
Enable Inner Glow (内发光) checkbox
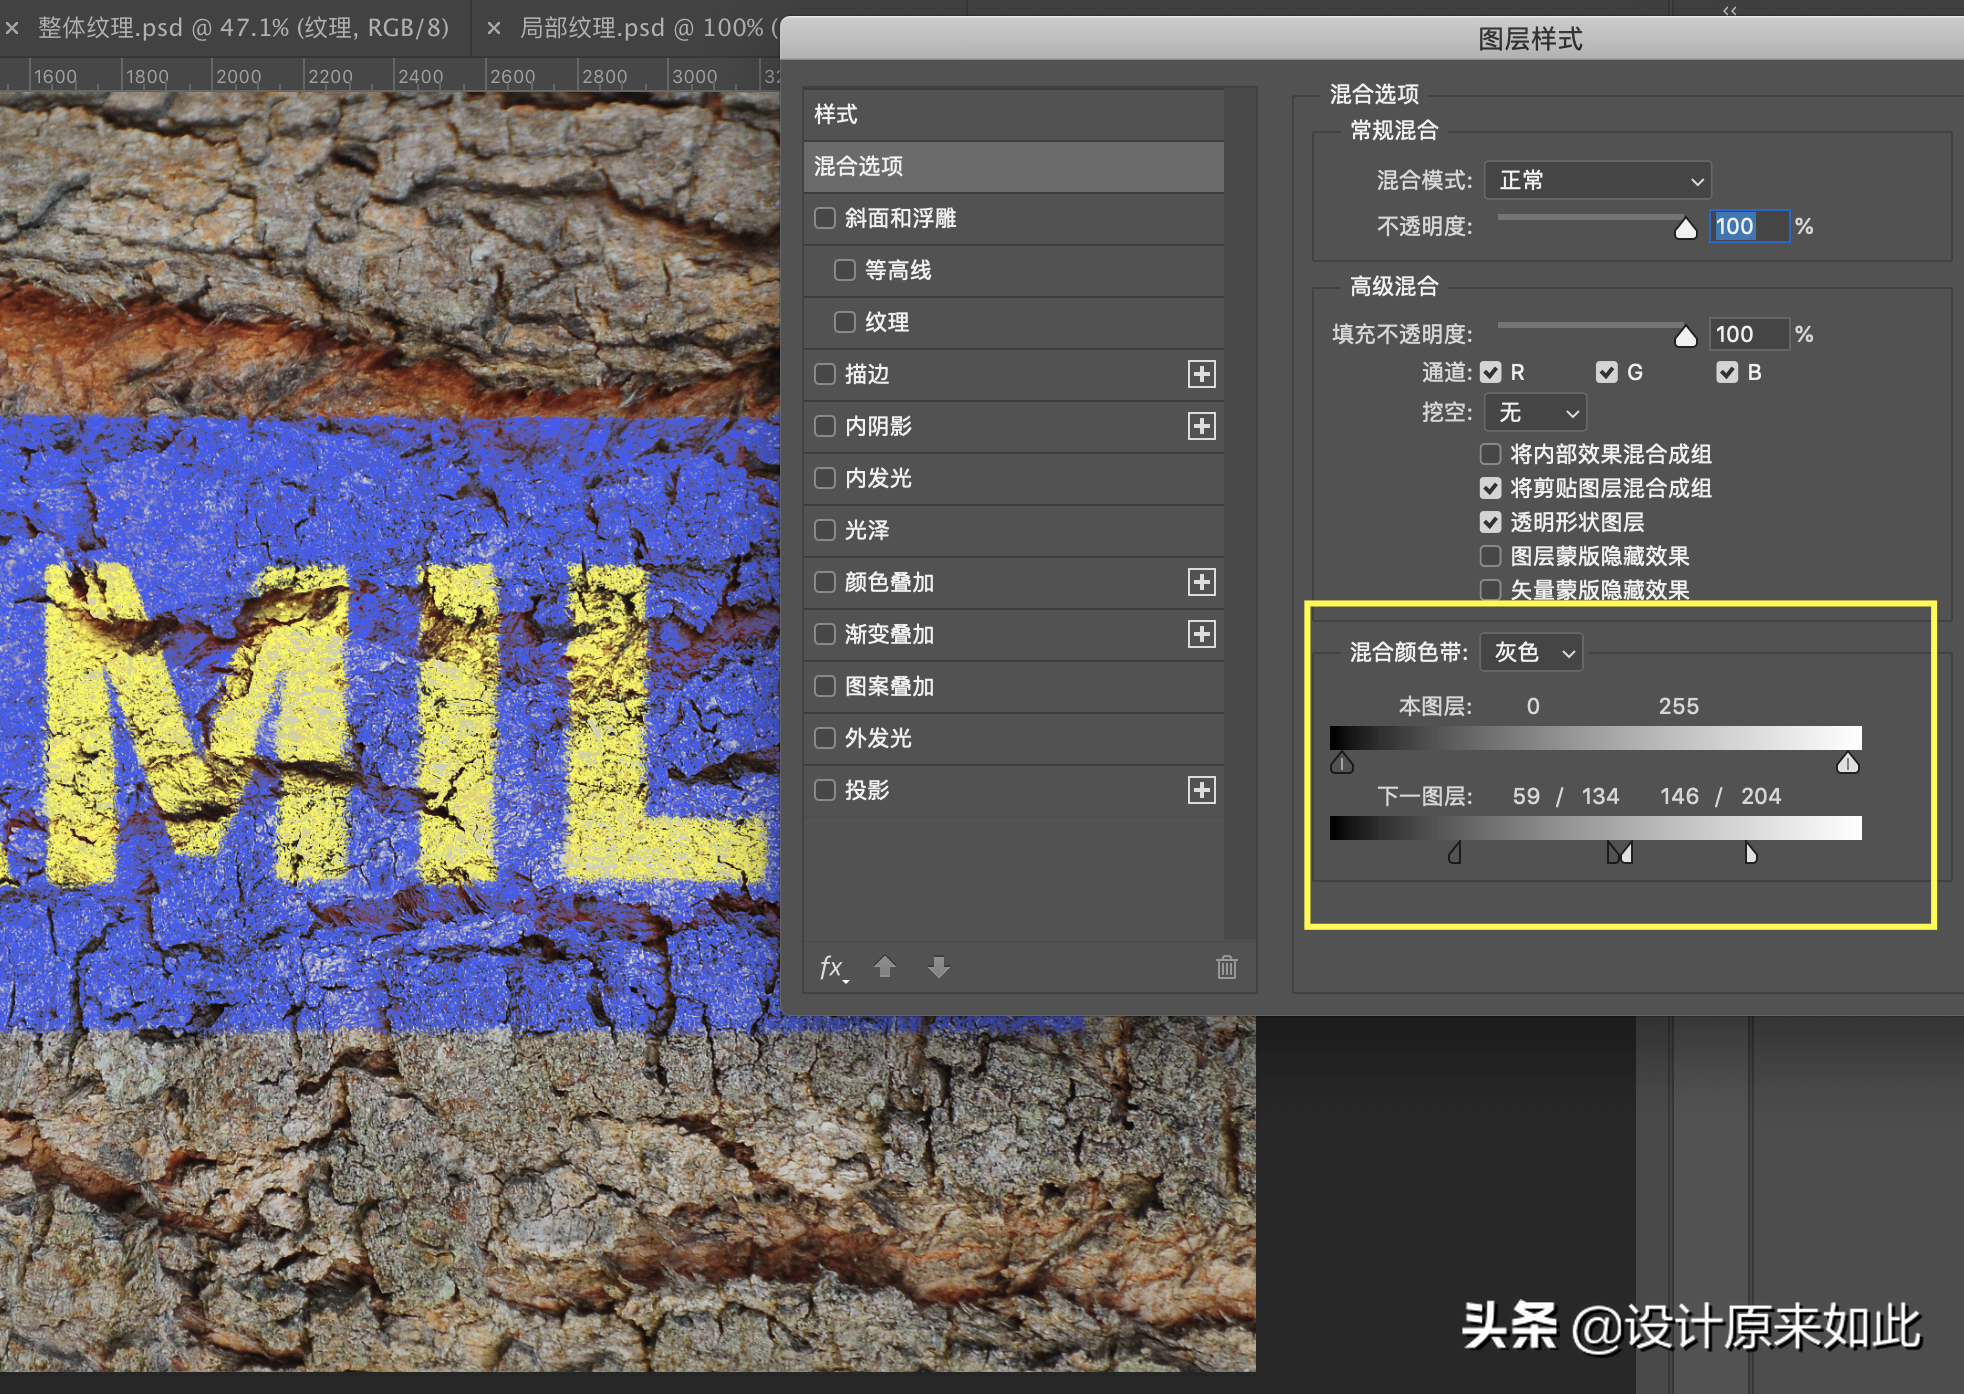[825, 478]
